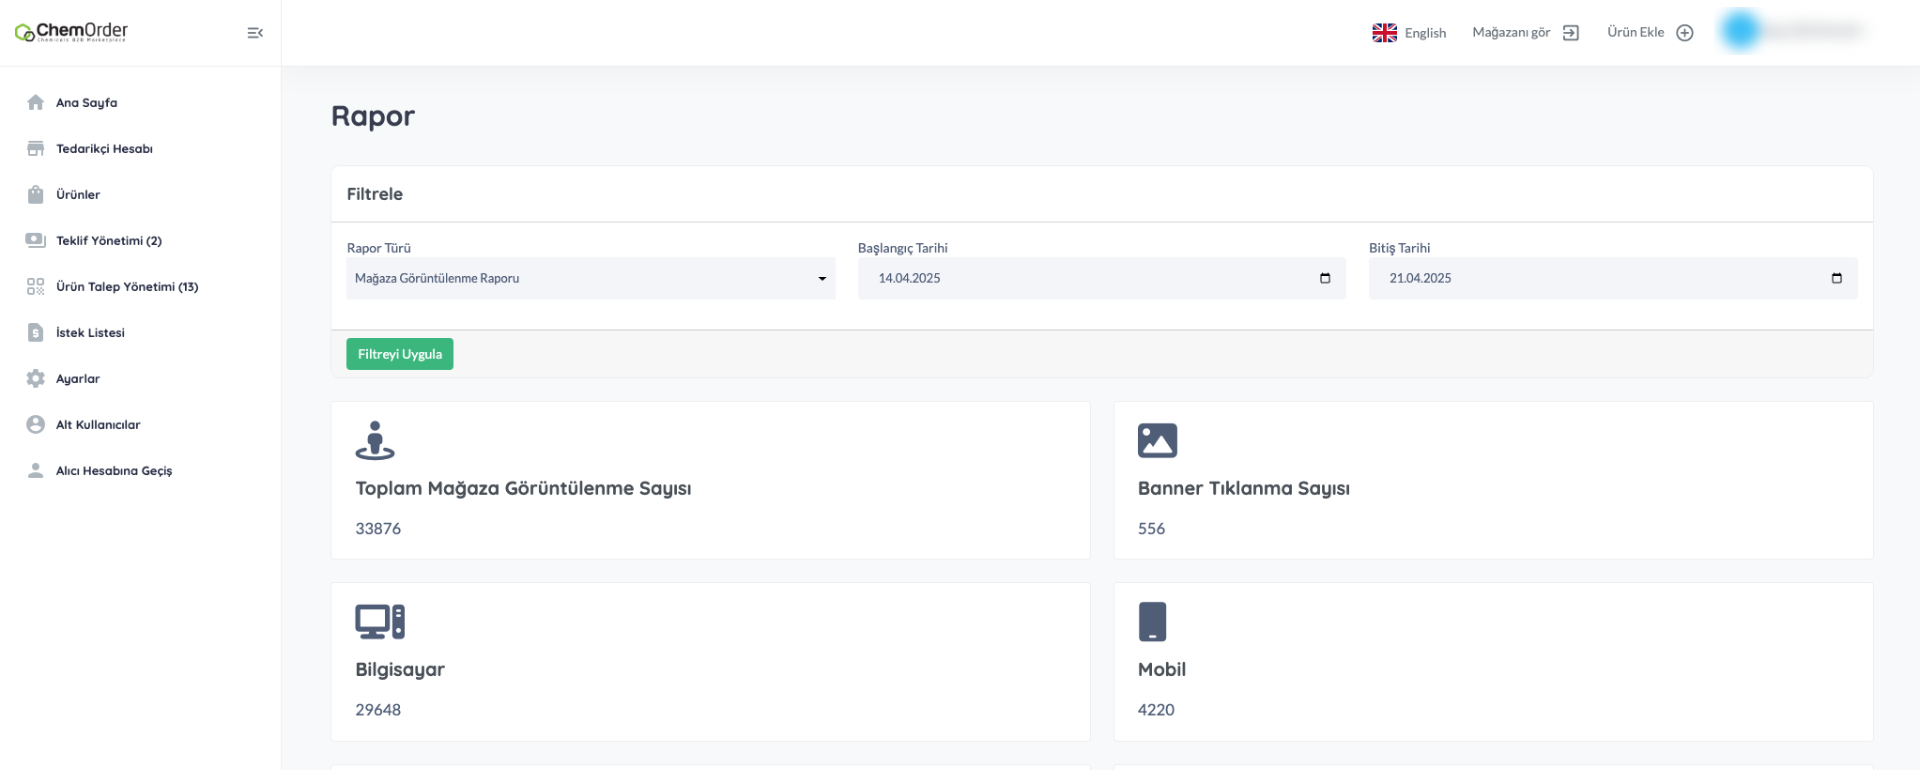Expand the Rapor Türü dropdown
The height and width of the screenshot is (770, 1920).
click(590, 279)
